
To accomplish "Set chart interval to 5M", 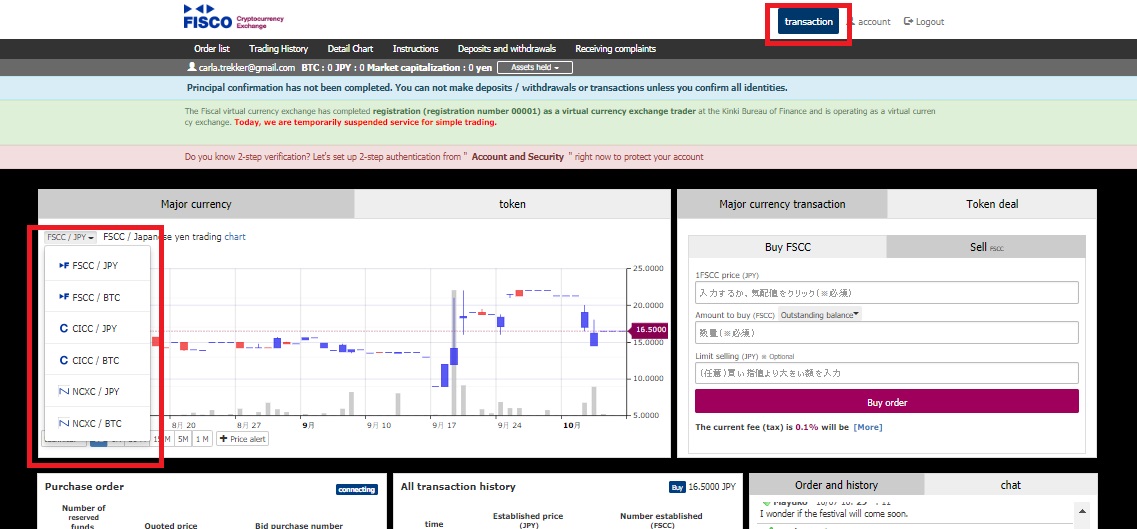I will (183, 438).
